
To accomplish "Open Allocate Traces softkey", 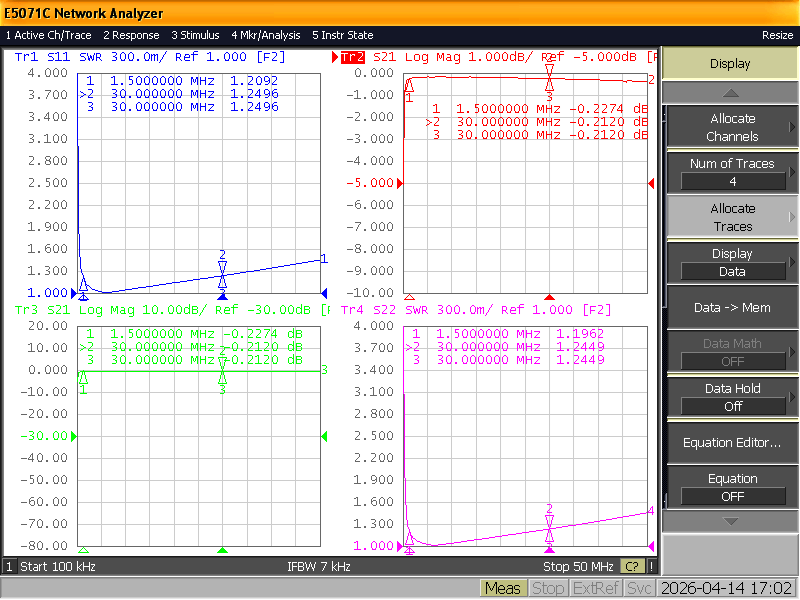I will click(x=732, y=217).
